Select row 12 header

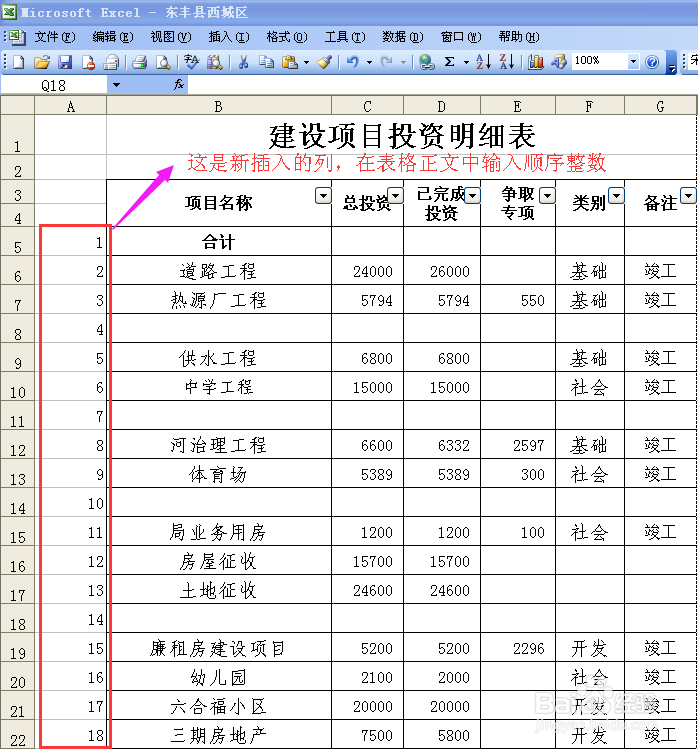(x=17, y=445)
